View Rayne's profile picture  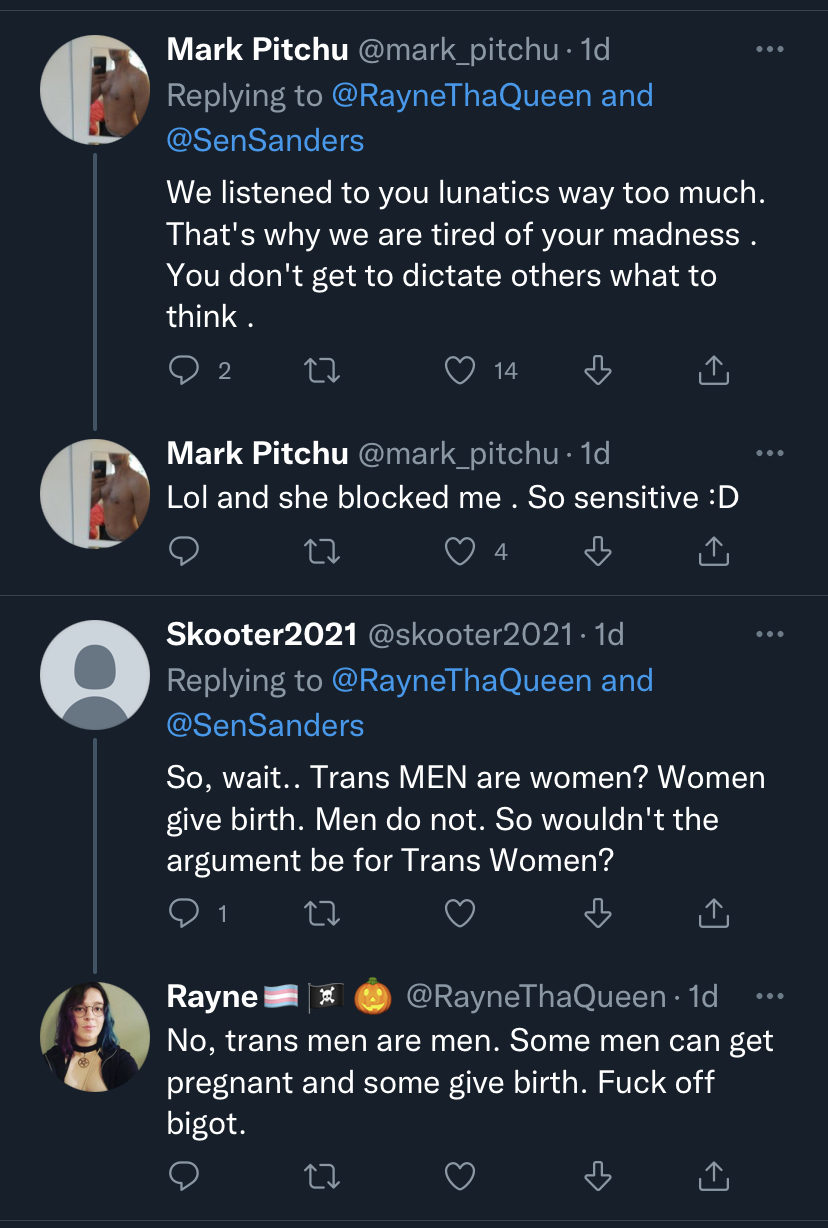click(x=94, y=1036)
